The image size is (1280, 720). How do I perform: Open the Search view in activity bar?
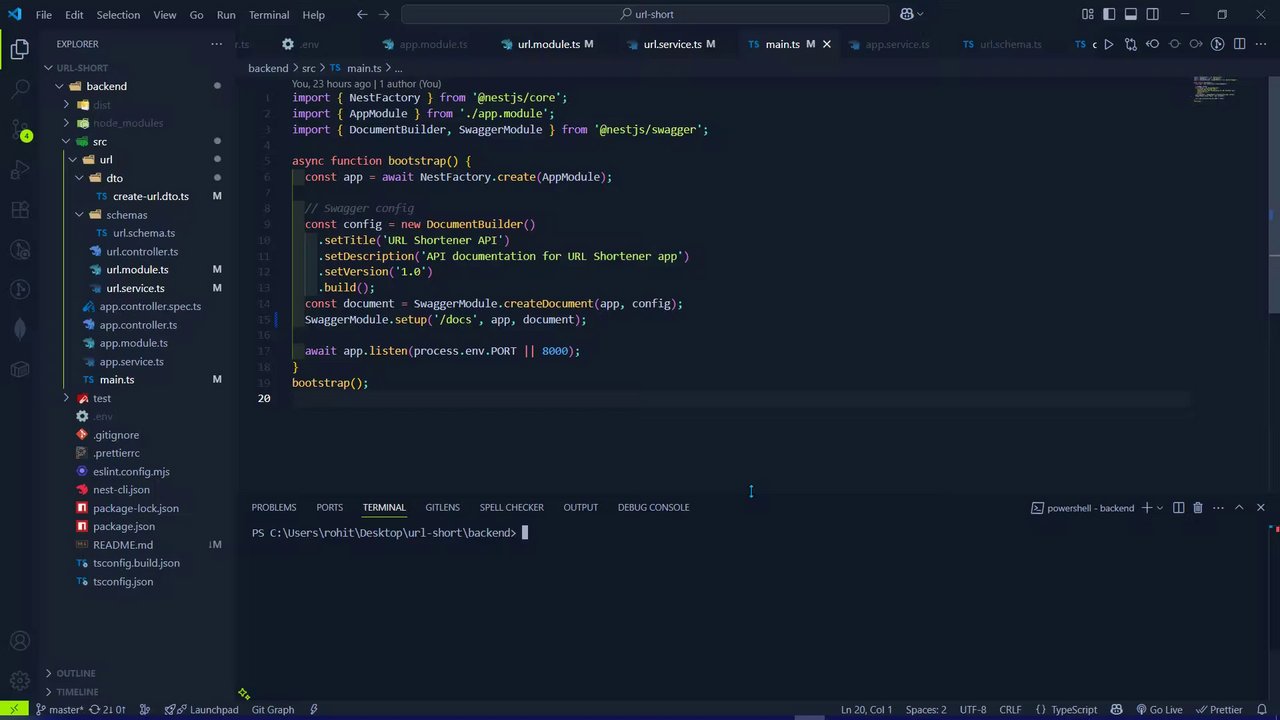(x=19, y=90)
